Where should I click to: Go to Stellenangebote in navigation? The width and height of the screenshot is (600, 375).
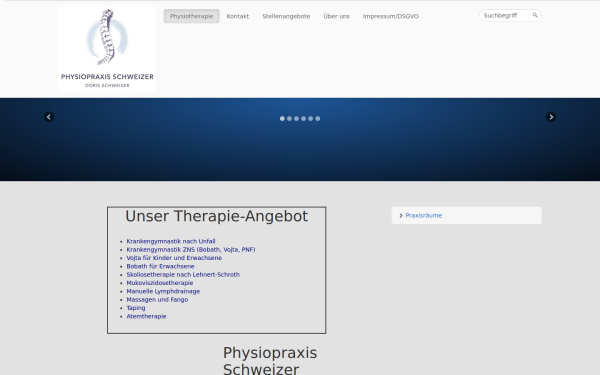[286, 16]
